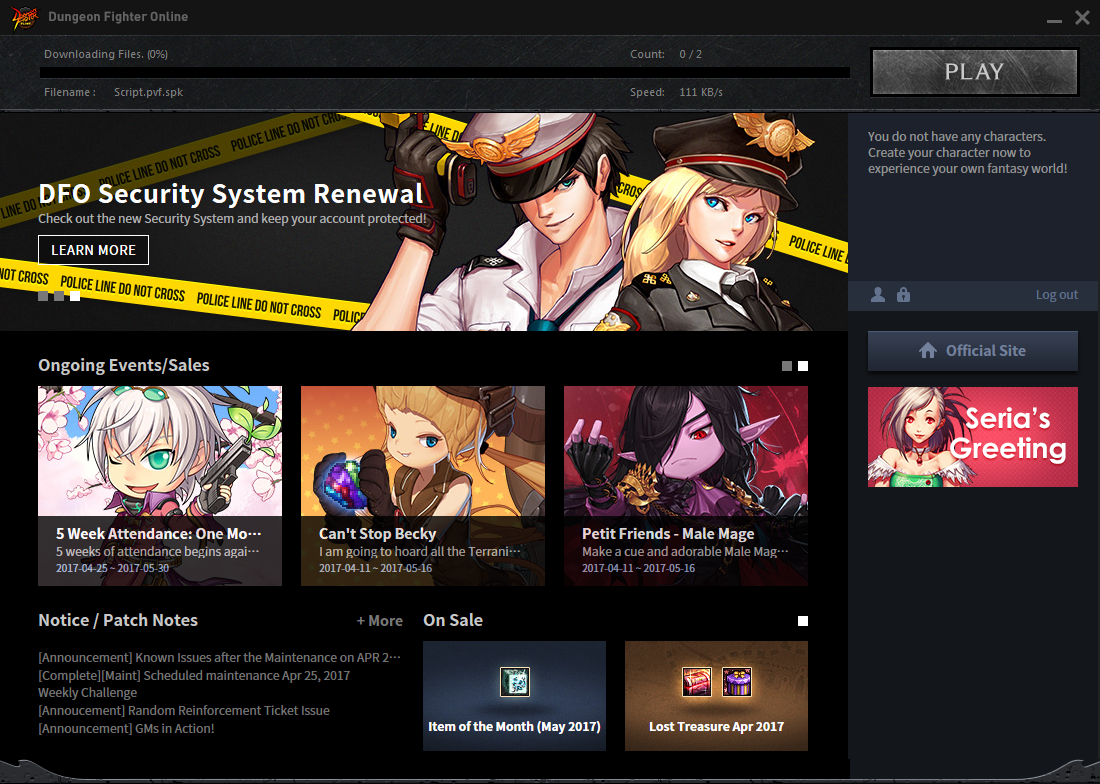Open 5 Week Attendance event card

click(x=160, y=485)
